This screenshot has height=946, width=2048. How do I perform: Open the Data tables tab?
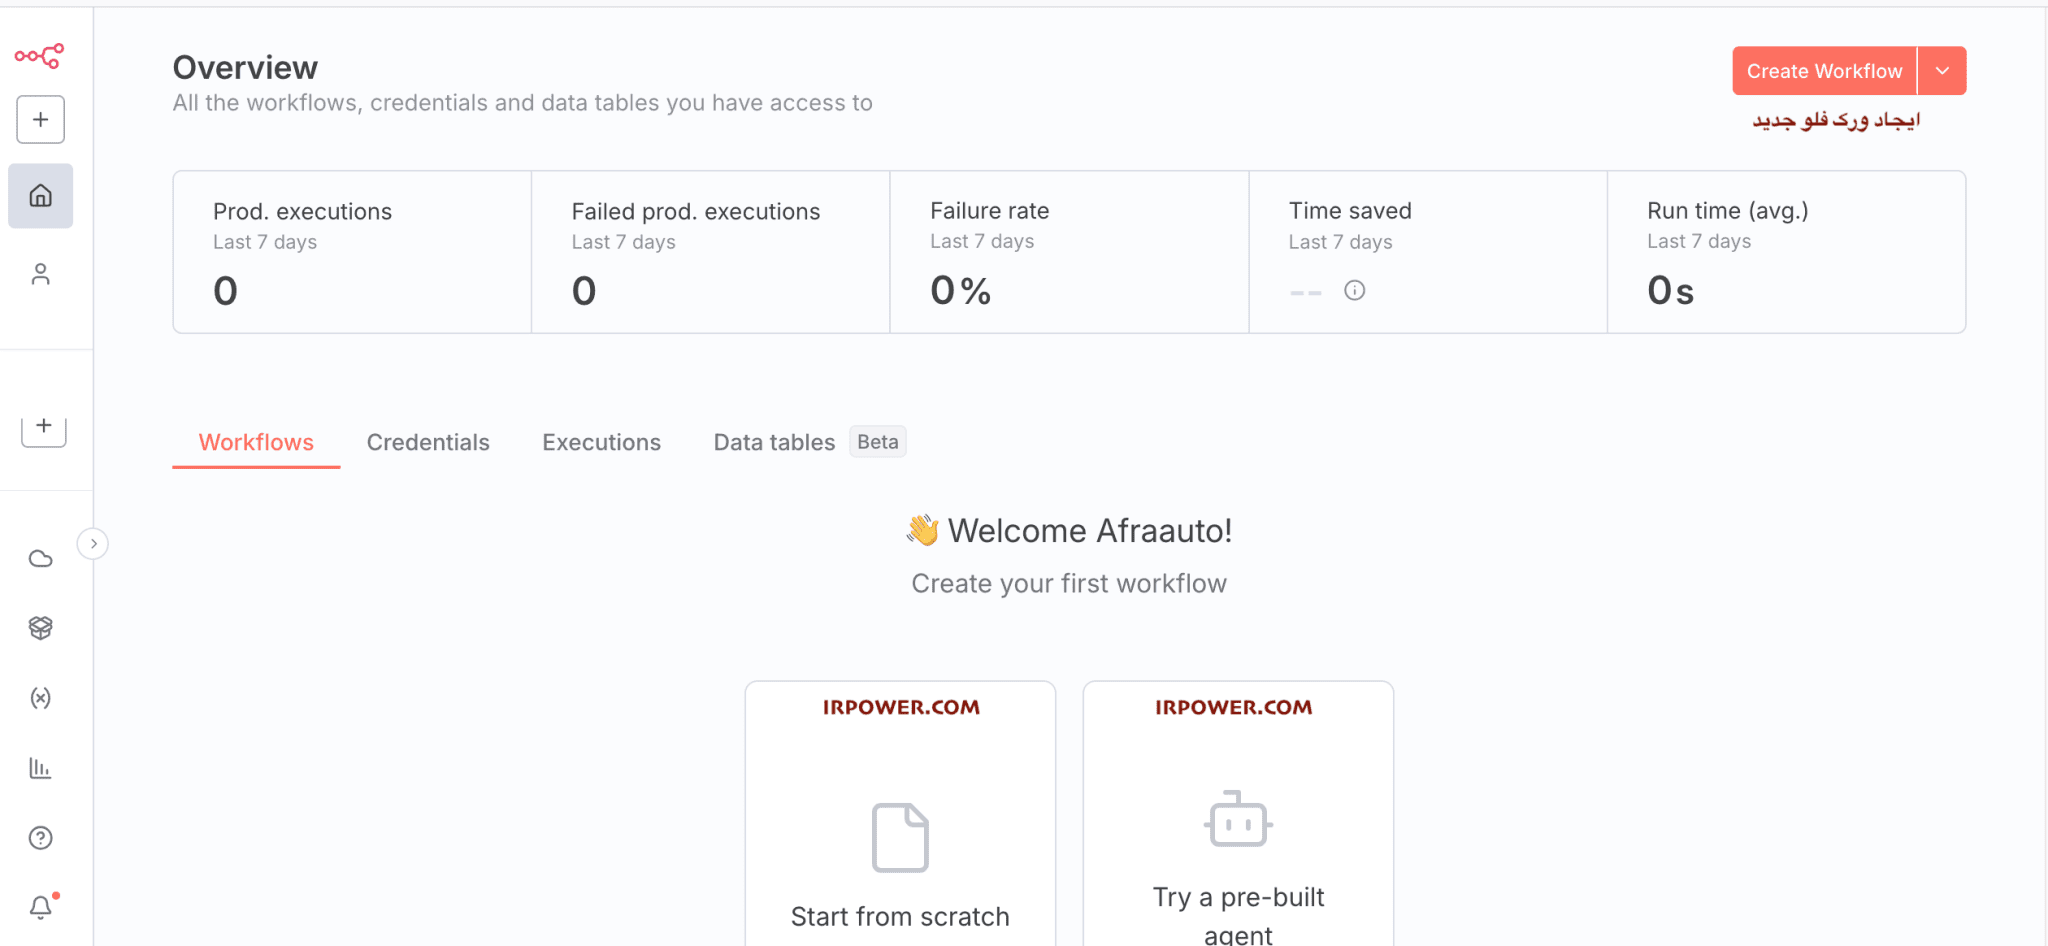click(774, 443)
